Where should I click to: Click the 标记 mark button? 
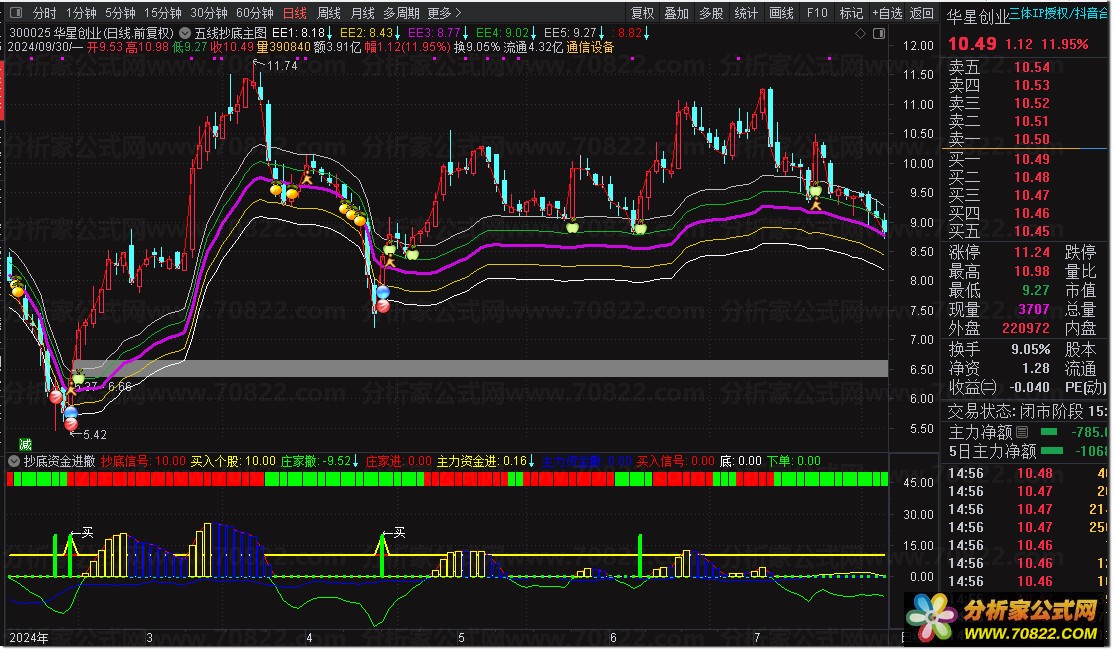tap(851, 13)
